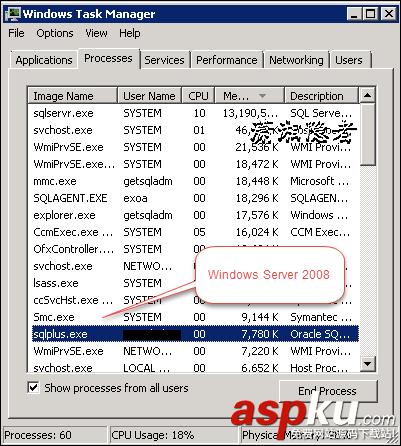Select WmiPrvSE.exe with 18,472 K memory
This screenshot has height=446, width=401.
195,164
